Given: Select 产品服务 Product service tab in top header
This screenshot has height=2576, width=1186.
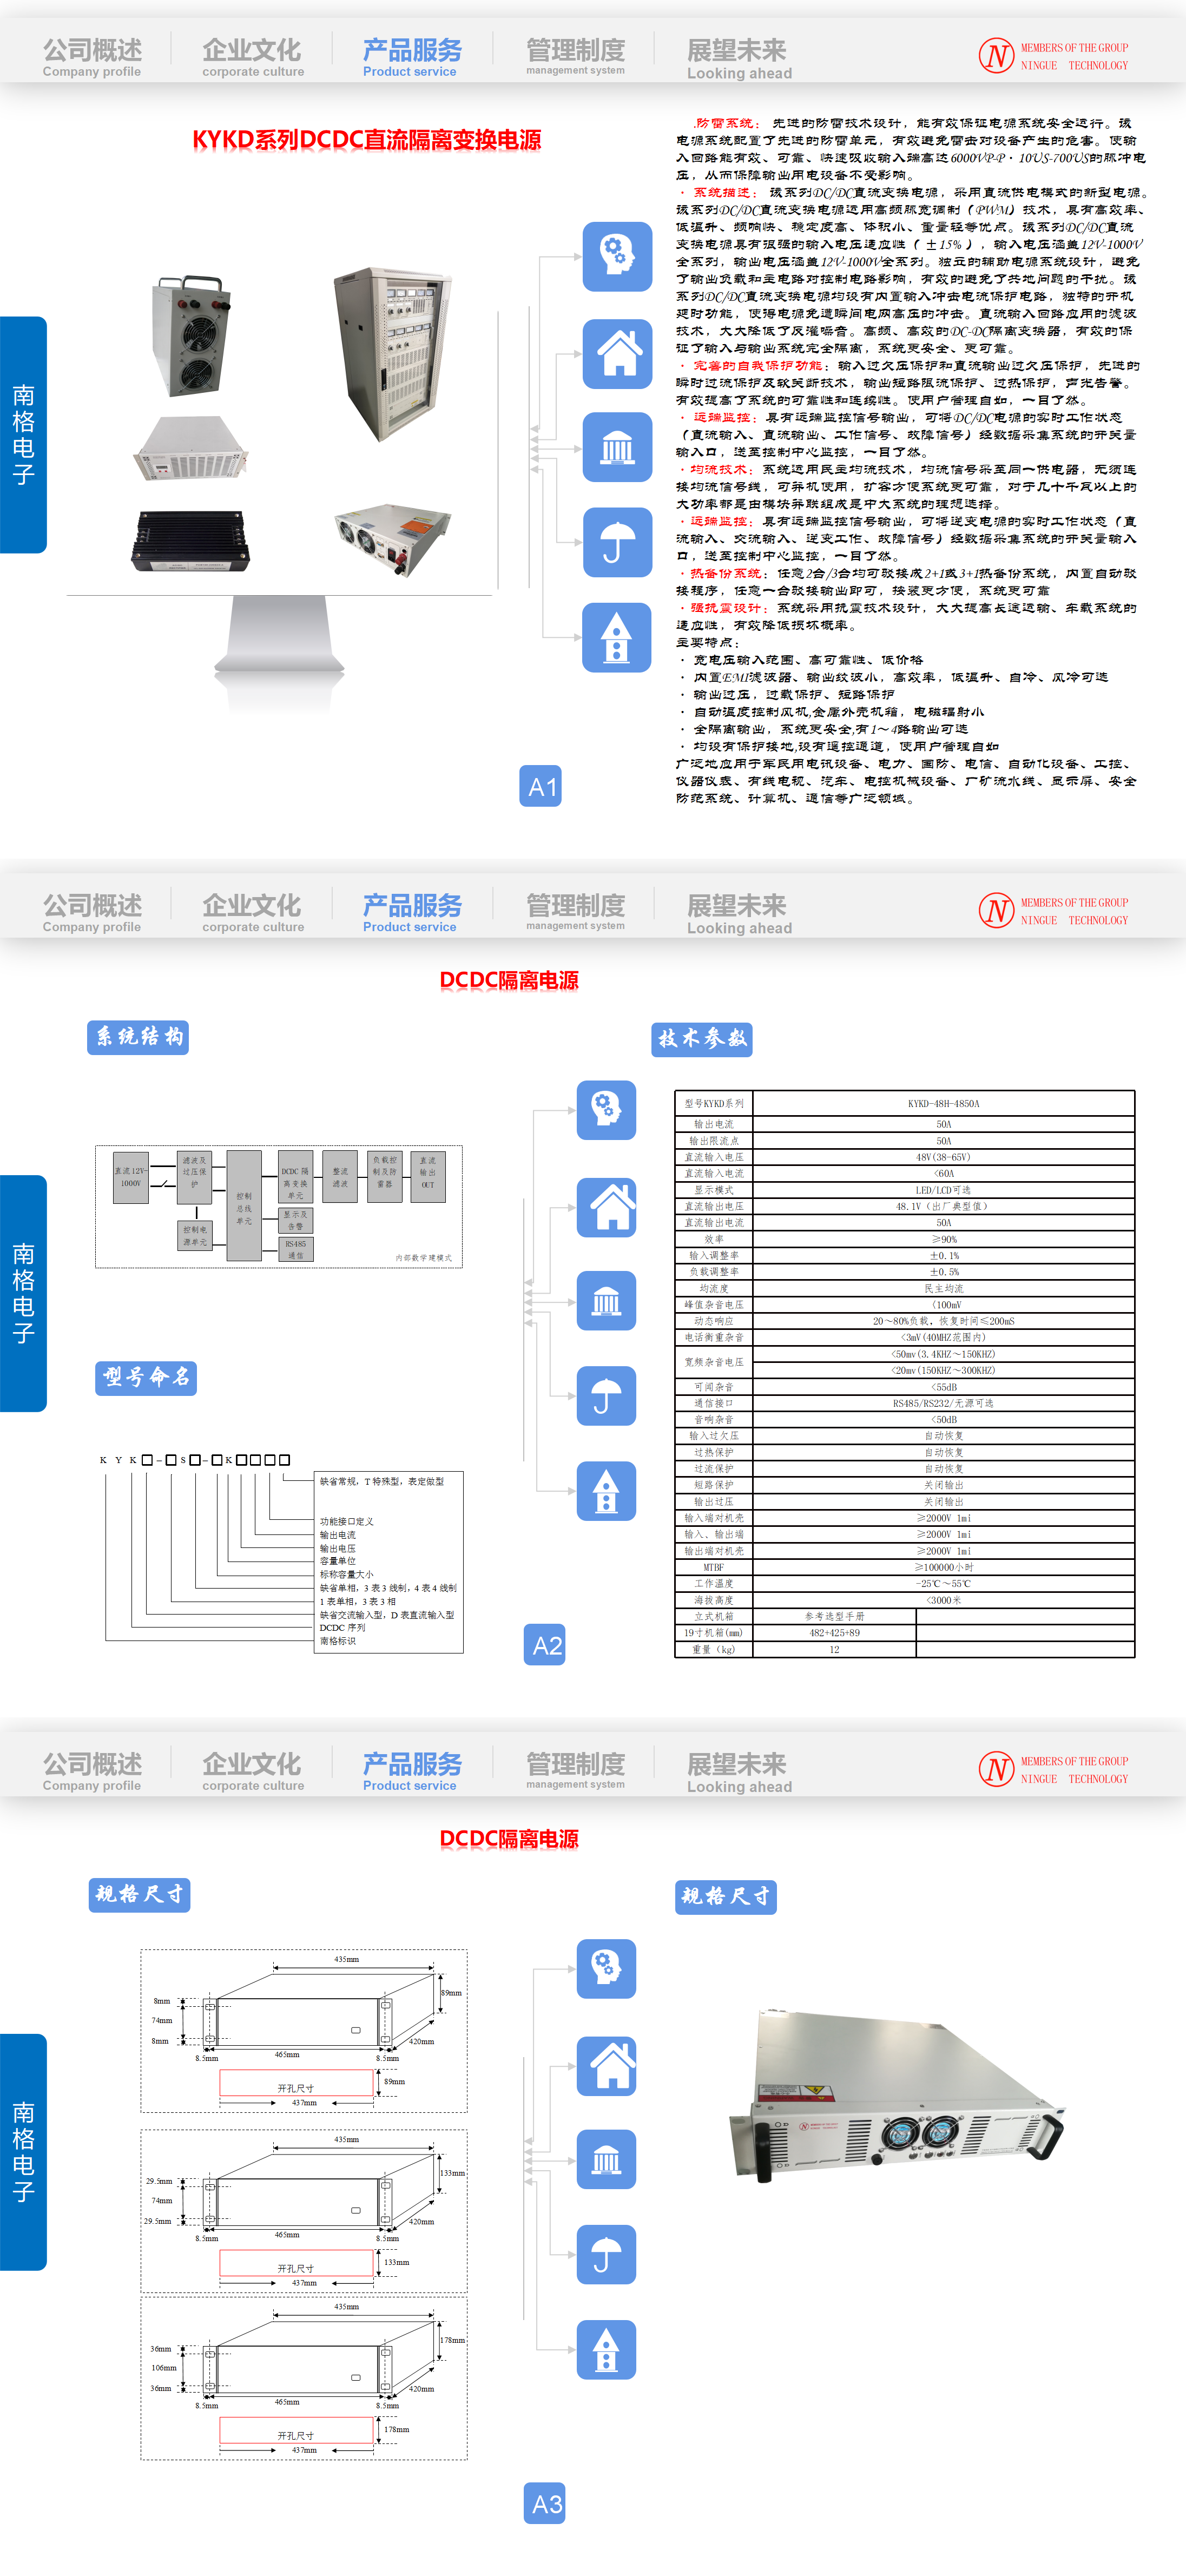Looking at the screenshot, I should pyautogui.click(x=411, y=57).
